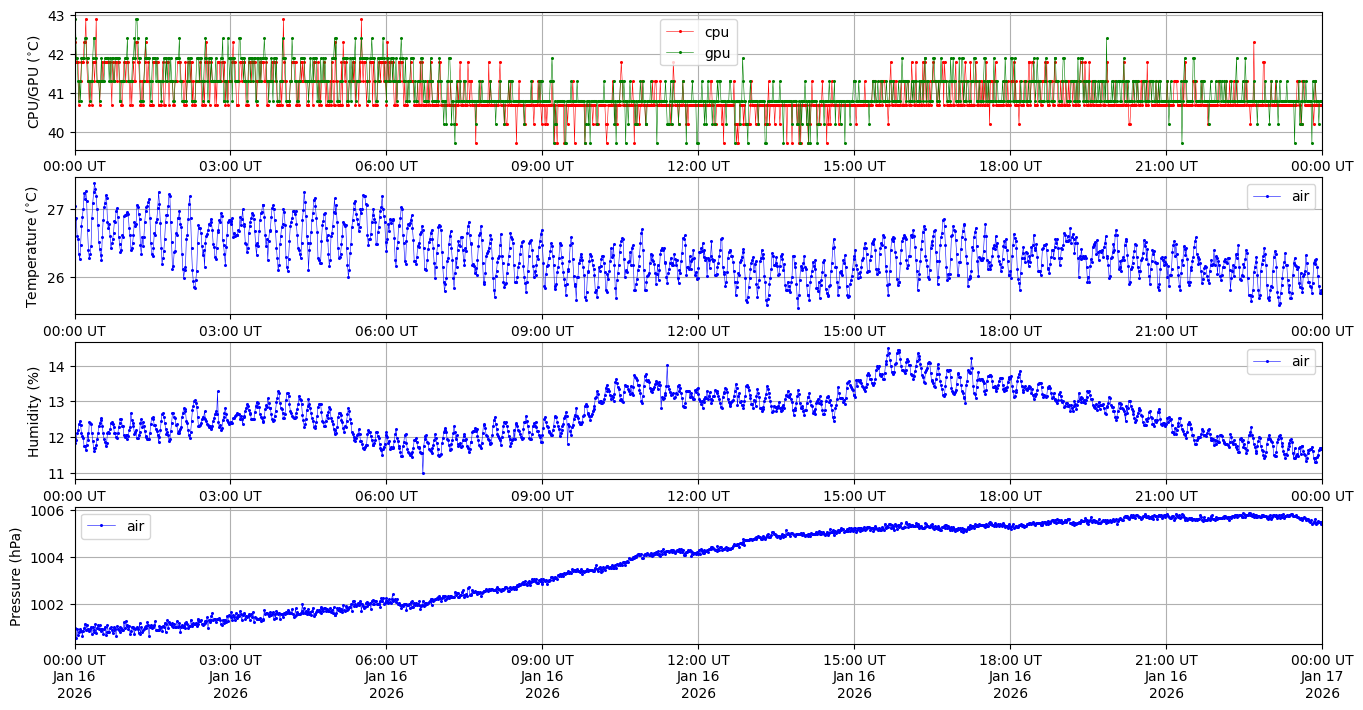The height and width of the screenshot is (710, 1363).
Task: Click the 14 tick on the Humidity y-axis
Action: click(x=56, y=367)
